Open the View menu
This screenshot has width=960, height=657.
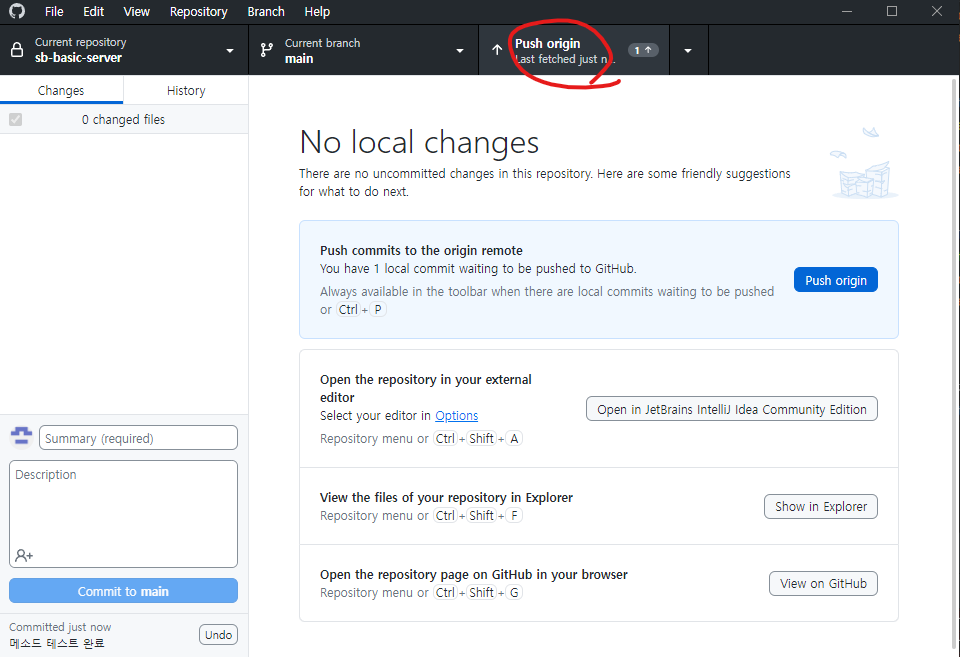pos(137,12)
